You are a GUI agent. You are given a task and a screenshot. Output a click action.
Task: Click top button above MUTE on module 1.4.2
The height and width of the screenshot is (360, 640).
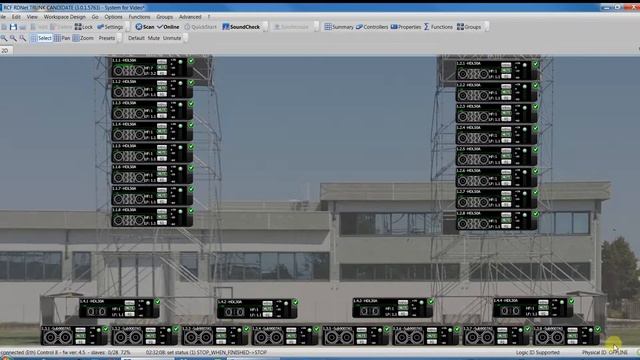[x=267, y=304]
